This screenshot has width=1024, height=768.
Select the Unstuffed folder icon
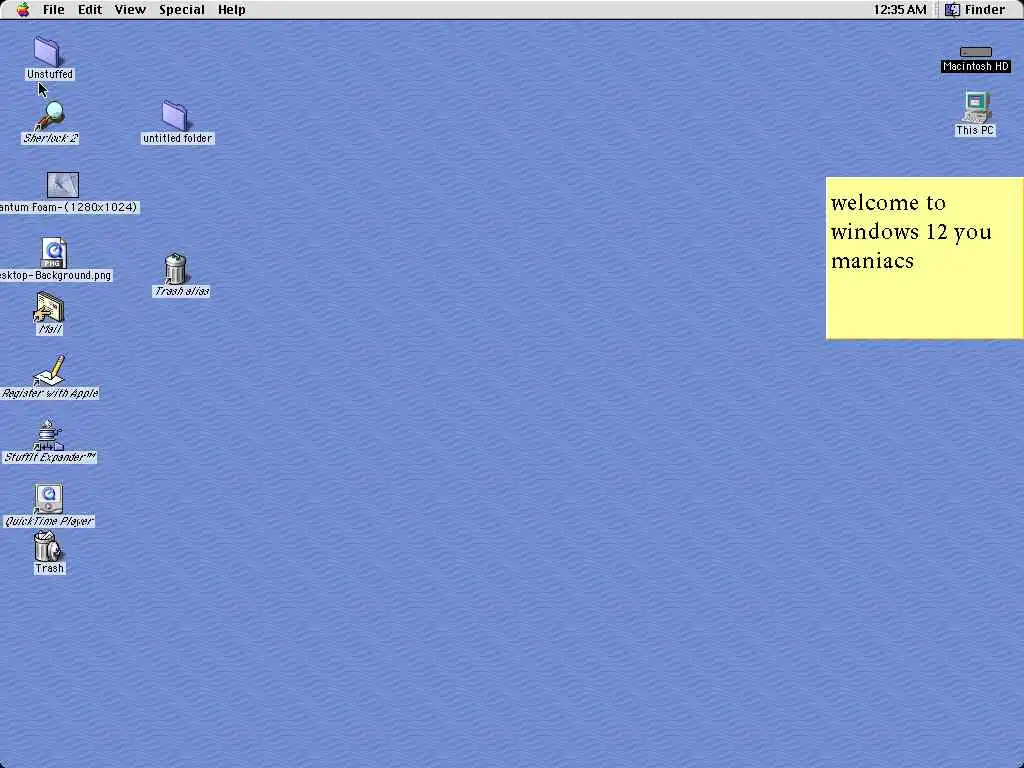point(46,51)
